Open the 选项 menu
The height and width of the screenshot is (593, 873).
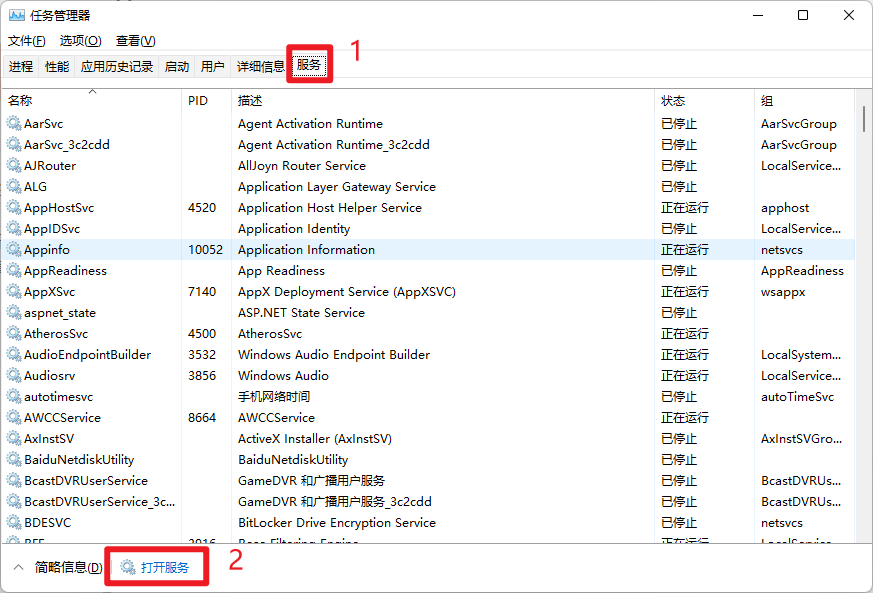[x=78, y=40]
